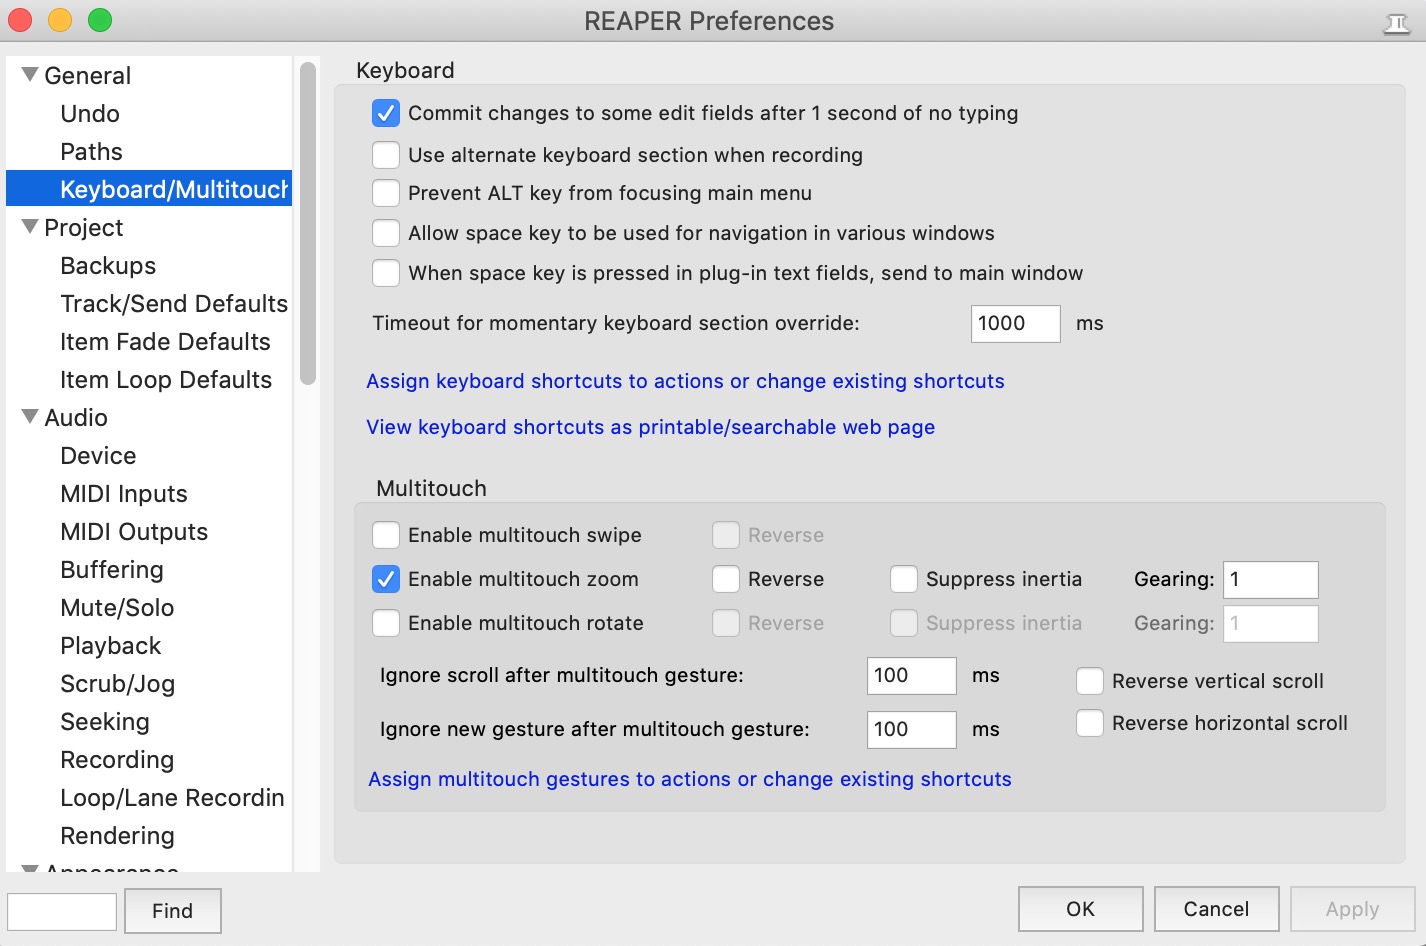1426x946 pixels.
Task: Open Assign keyboard shortcuts to actions link
Action: click(x=685, y=381)
